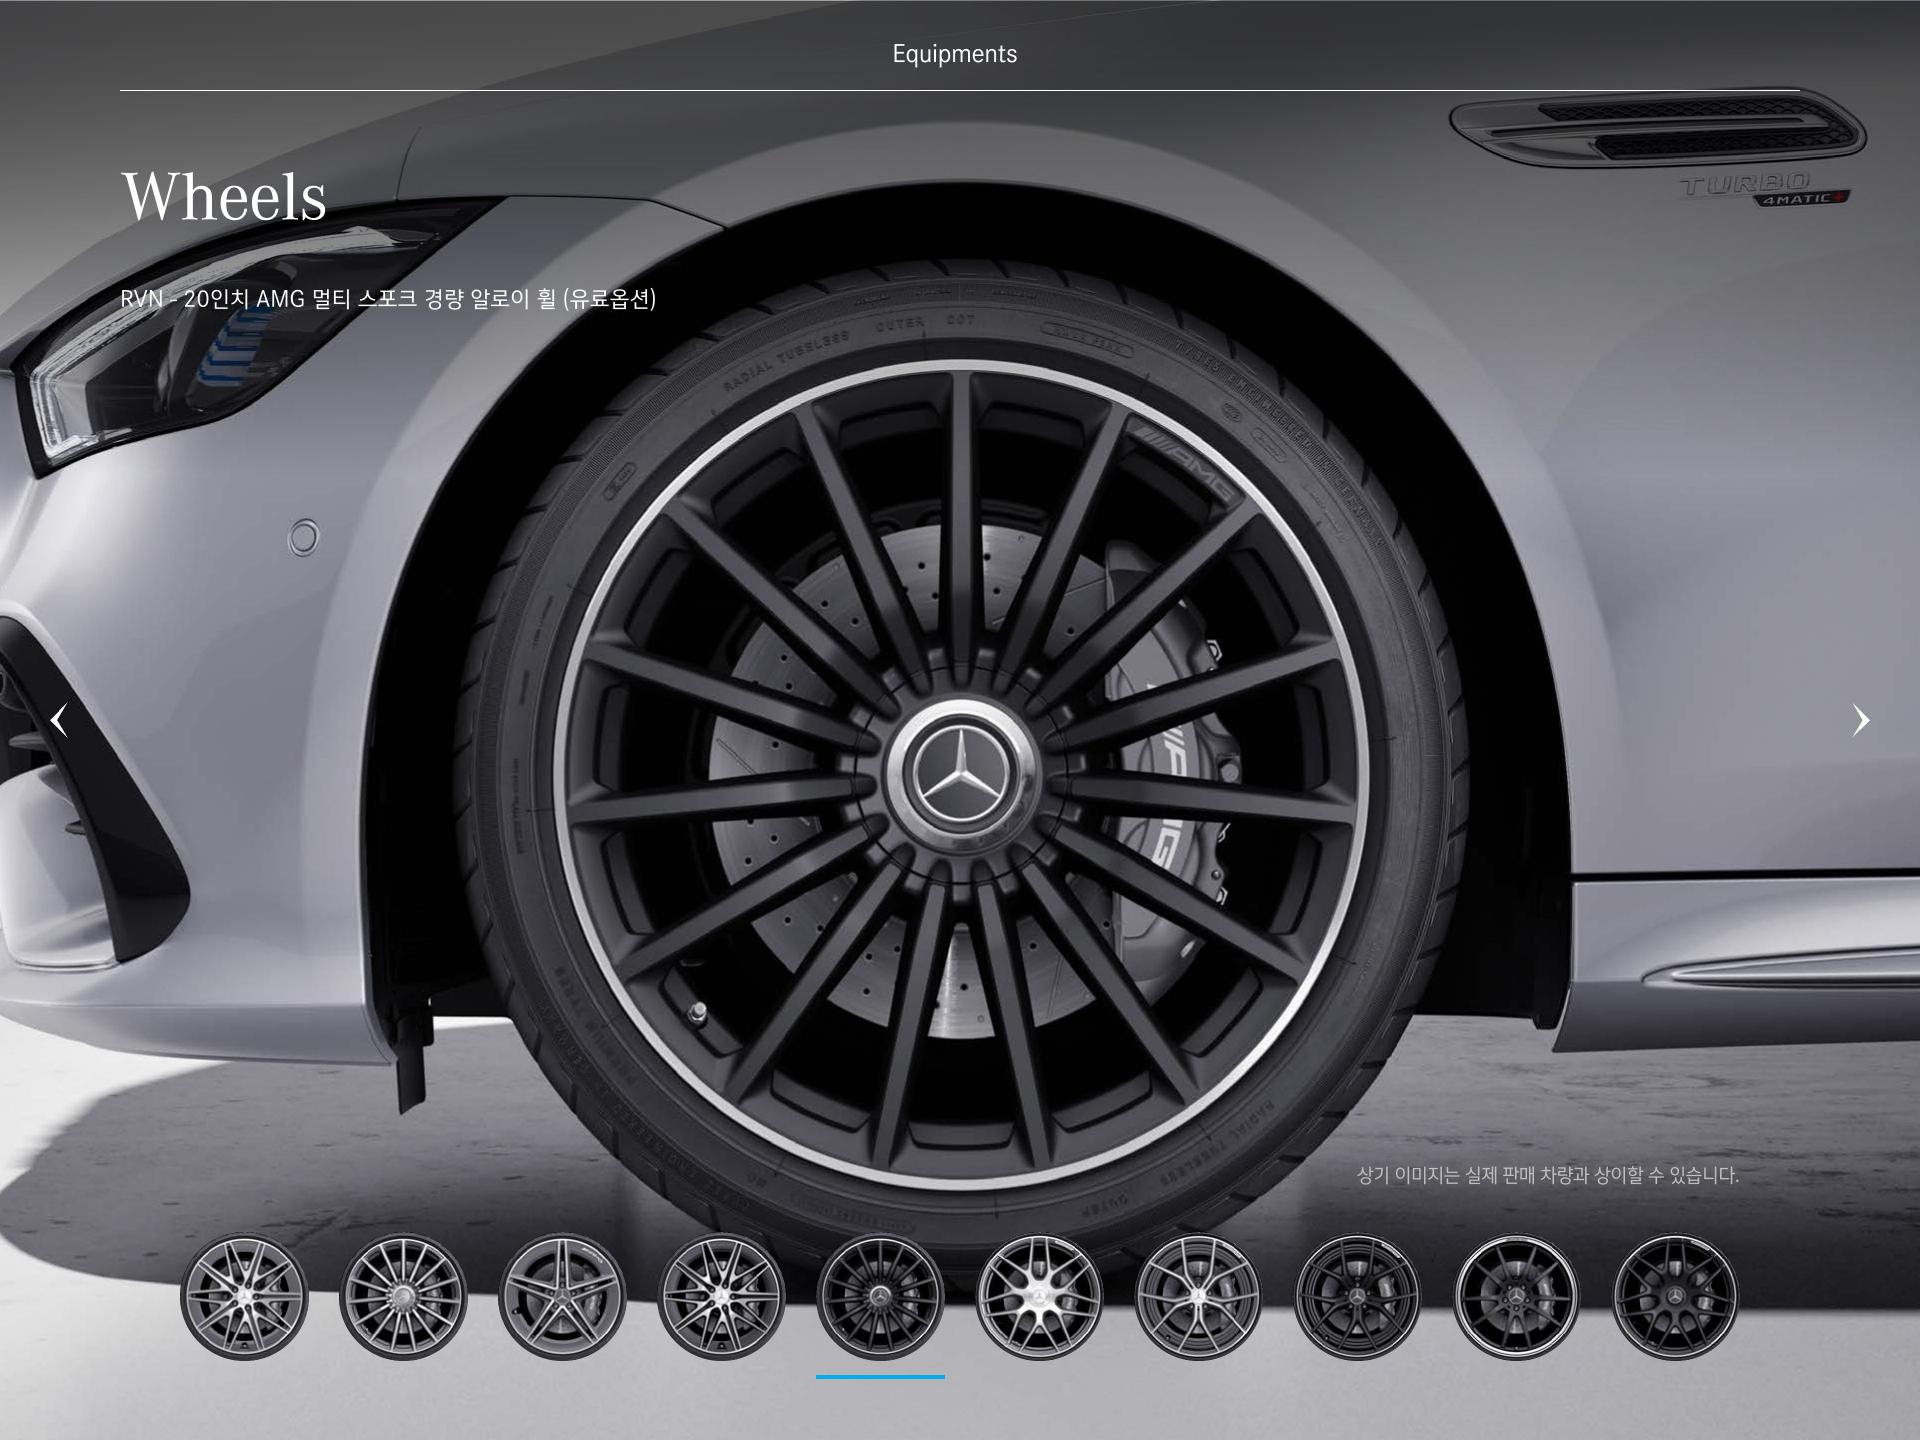Click the 상기 이미지는 disclaimer text

1548,1175
